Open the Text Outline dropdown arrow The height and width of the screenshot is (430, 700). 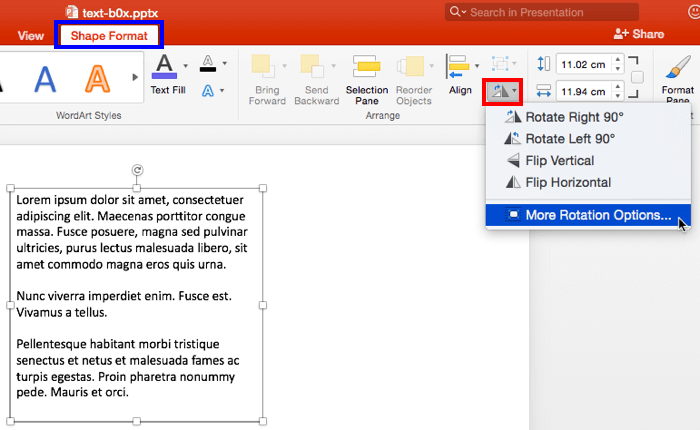point(225,63)
